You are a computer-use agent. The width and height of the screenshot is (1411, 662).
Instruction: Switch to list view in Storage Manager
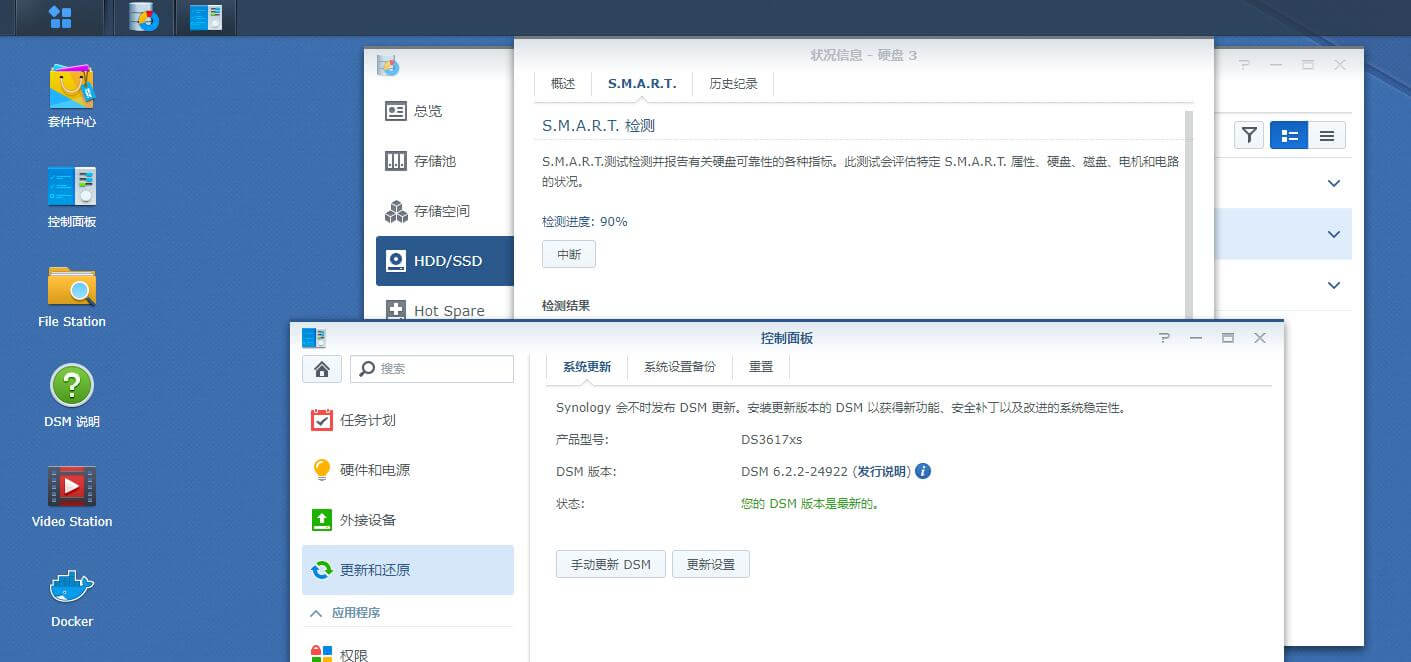pos(1289,135)
